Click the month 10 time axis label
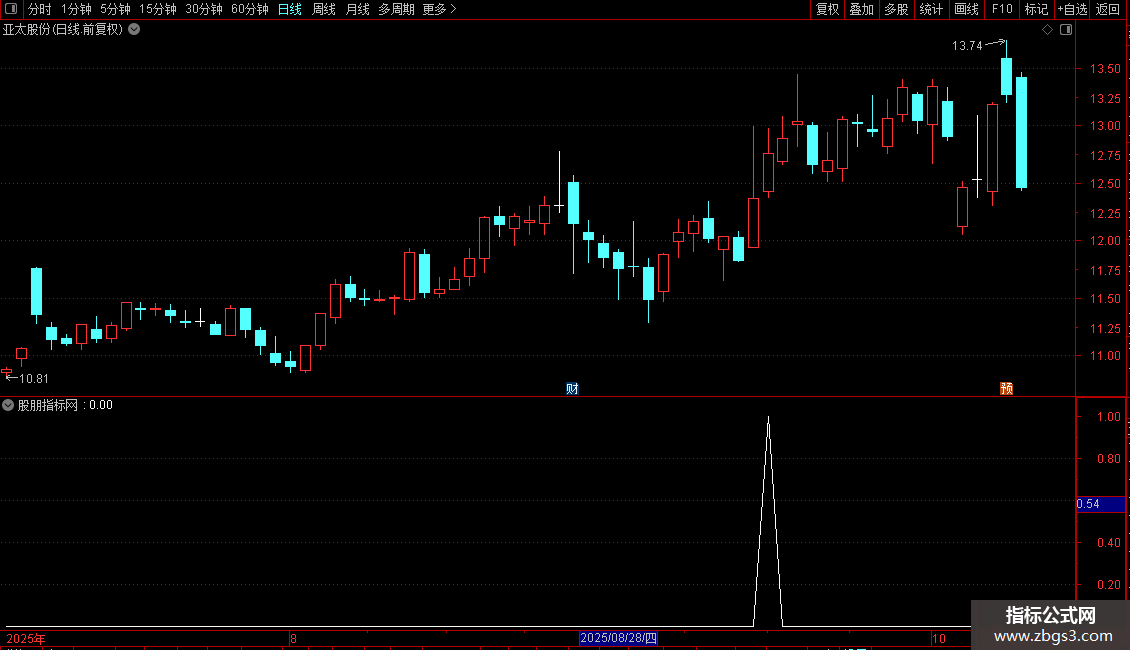The image size is (1130, 650). point(938,638)
